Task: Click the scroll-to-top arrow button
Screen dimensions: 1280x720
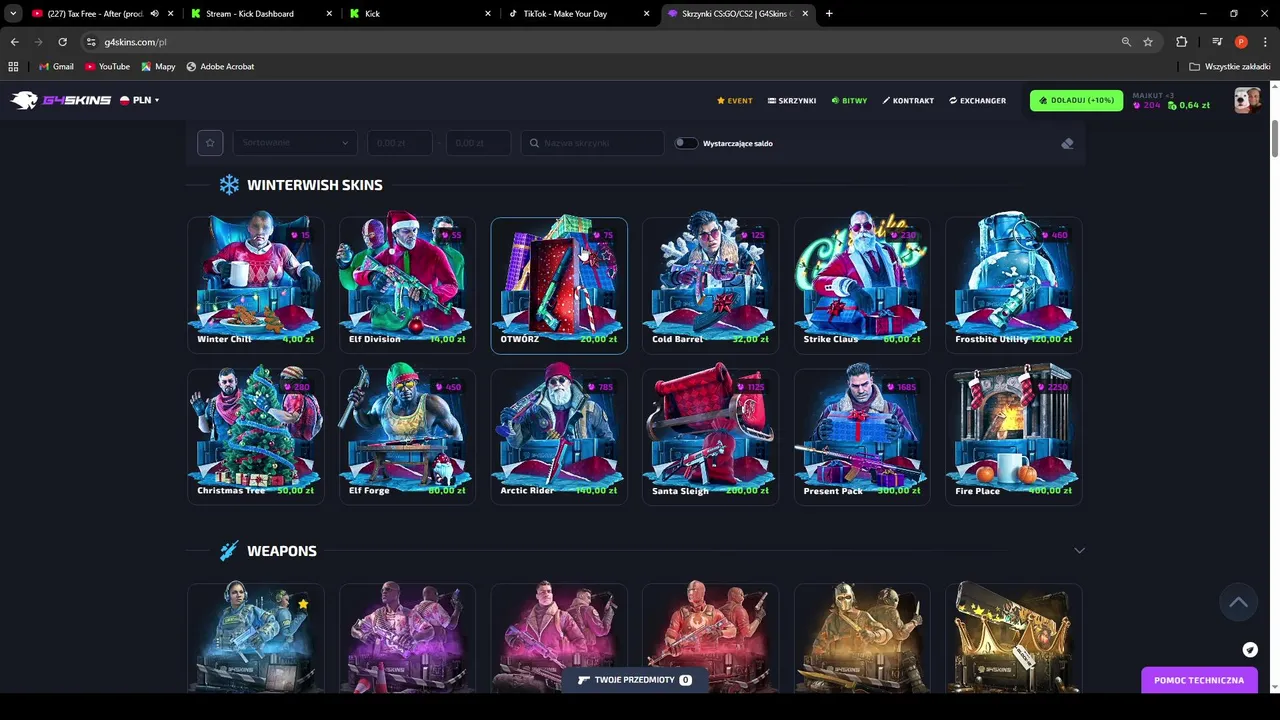Action: click(x=1238, y=601)
